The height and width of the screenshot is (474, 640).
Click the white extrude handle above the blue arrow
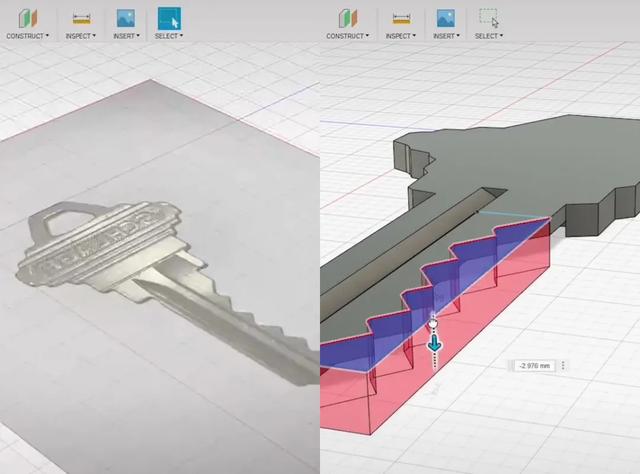(x=433, y=324)
